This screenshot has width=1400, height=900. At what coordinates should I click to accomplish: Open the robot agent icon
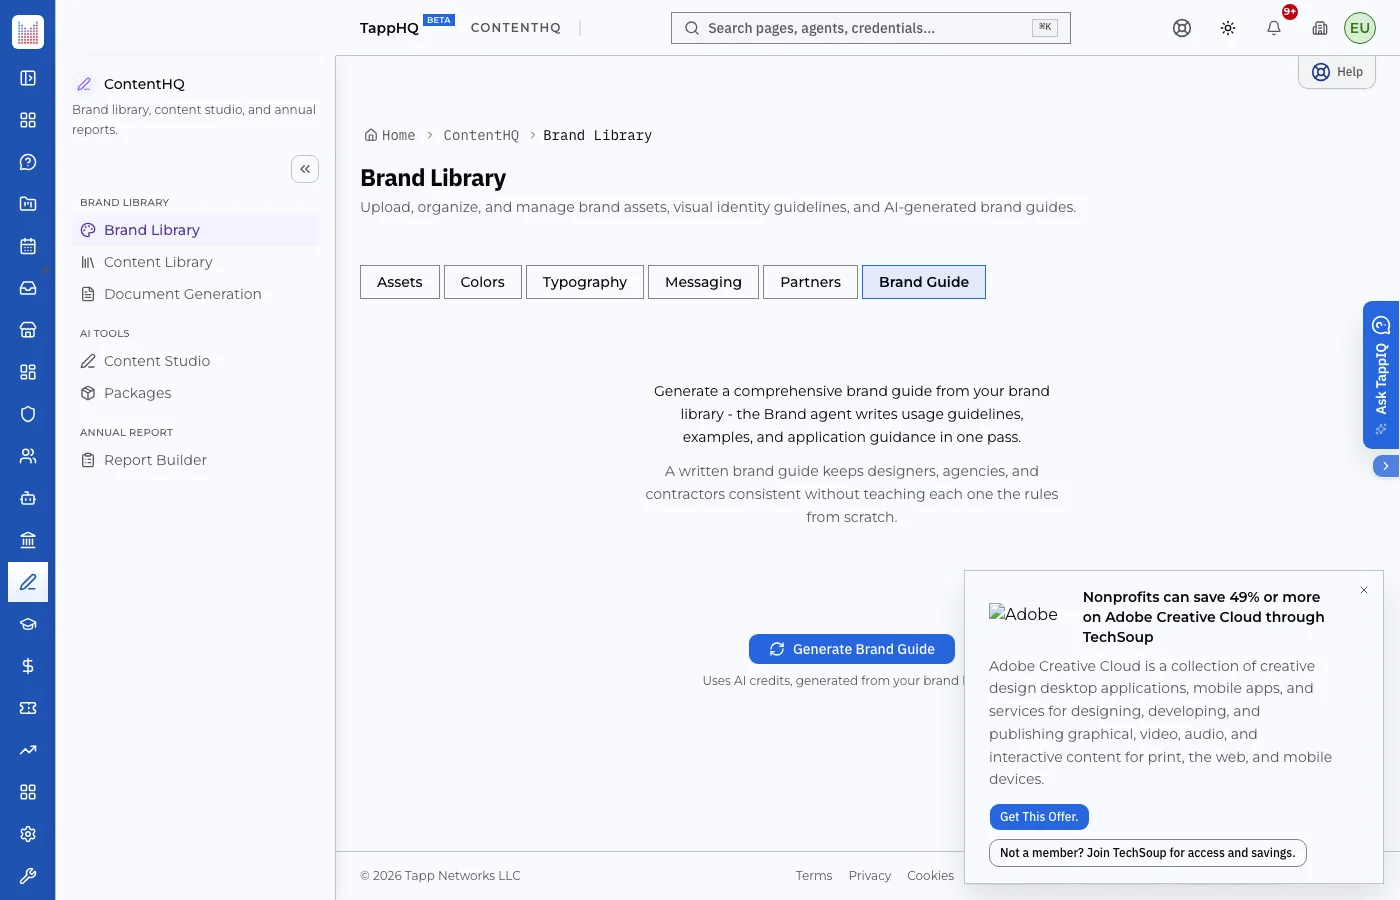point(28,498)
